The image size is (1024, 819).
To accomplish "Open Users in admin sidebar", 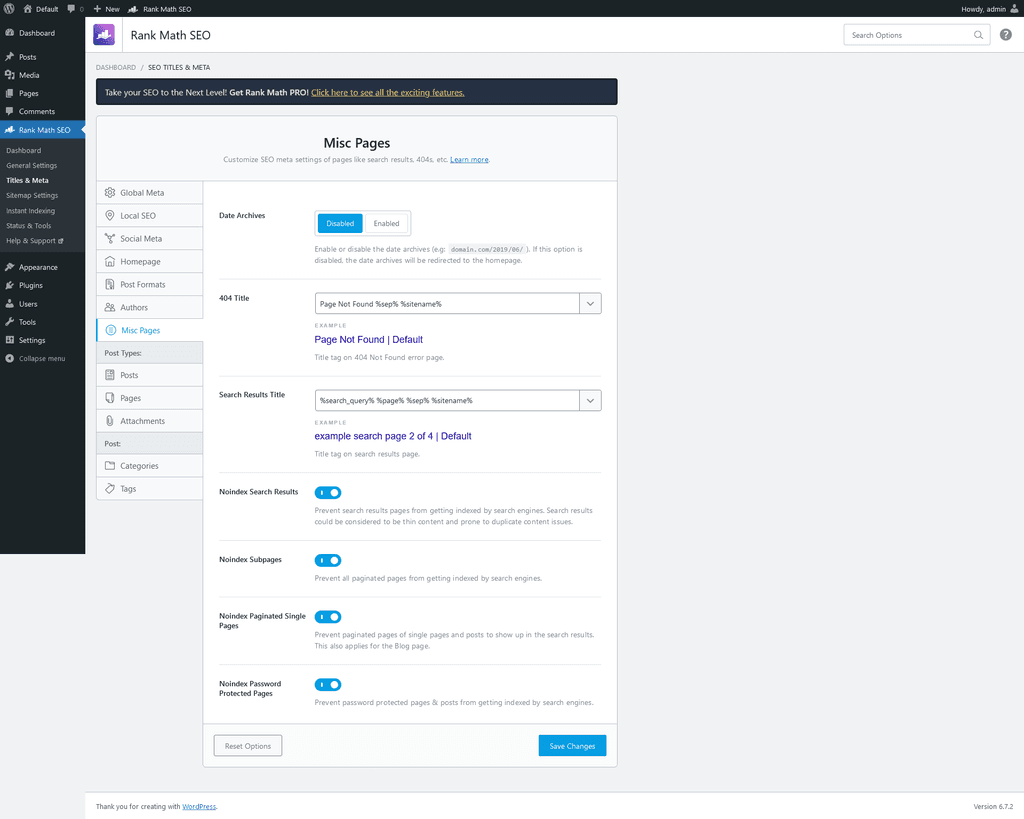I will pos(42,304).
